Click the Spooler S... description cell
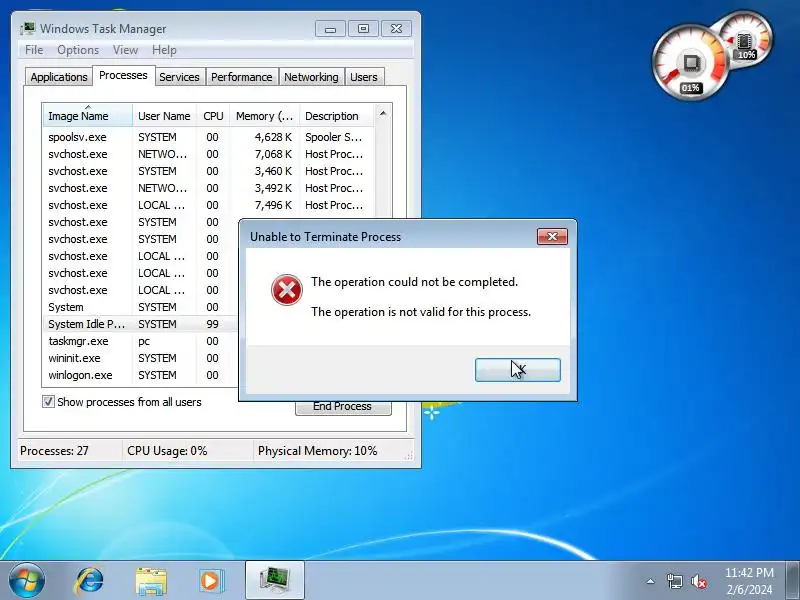 [334, 137]
